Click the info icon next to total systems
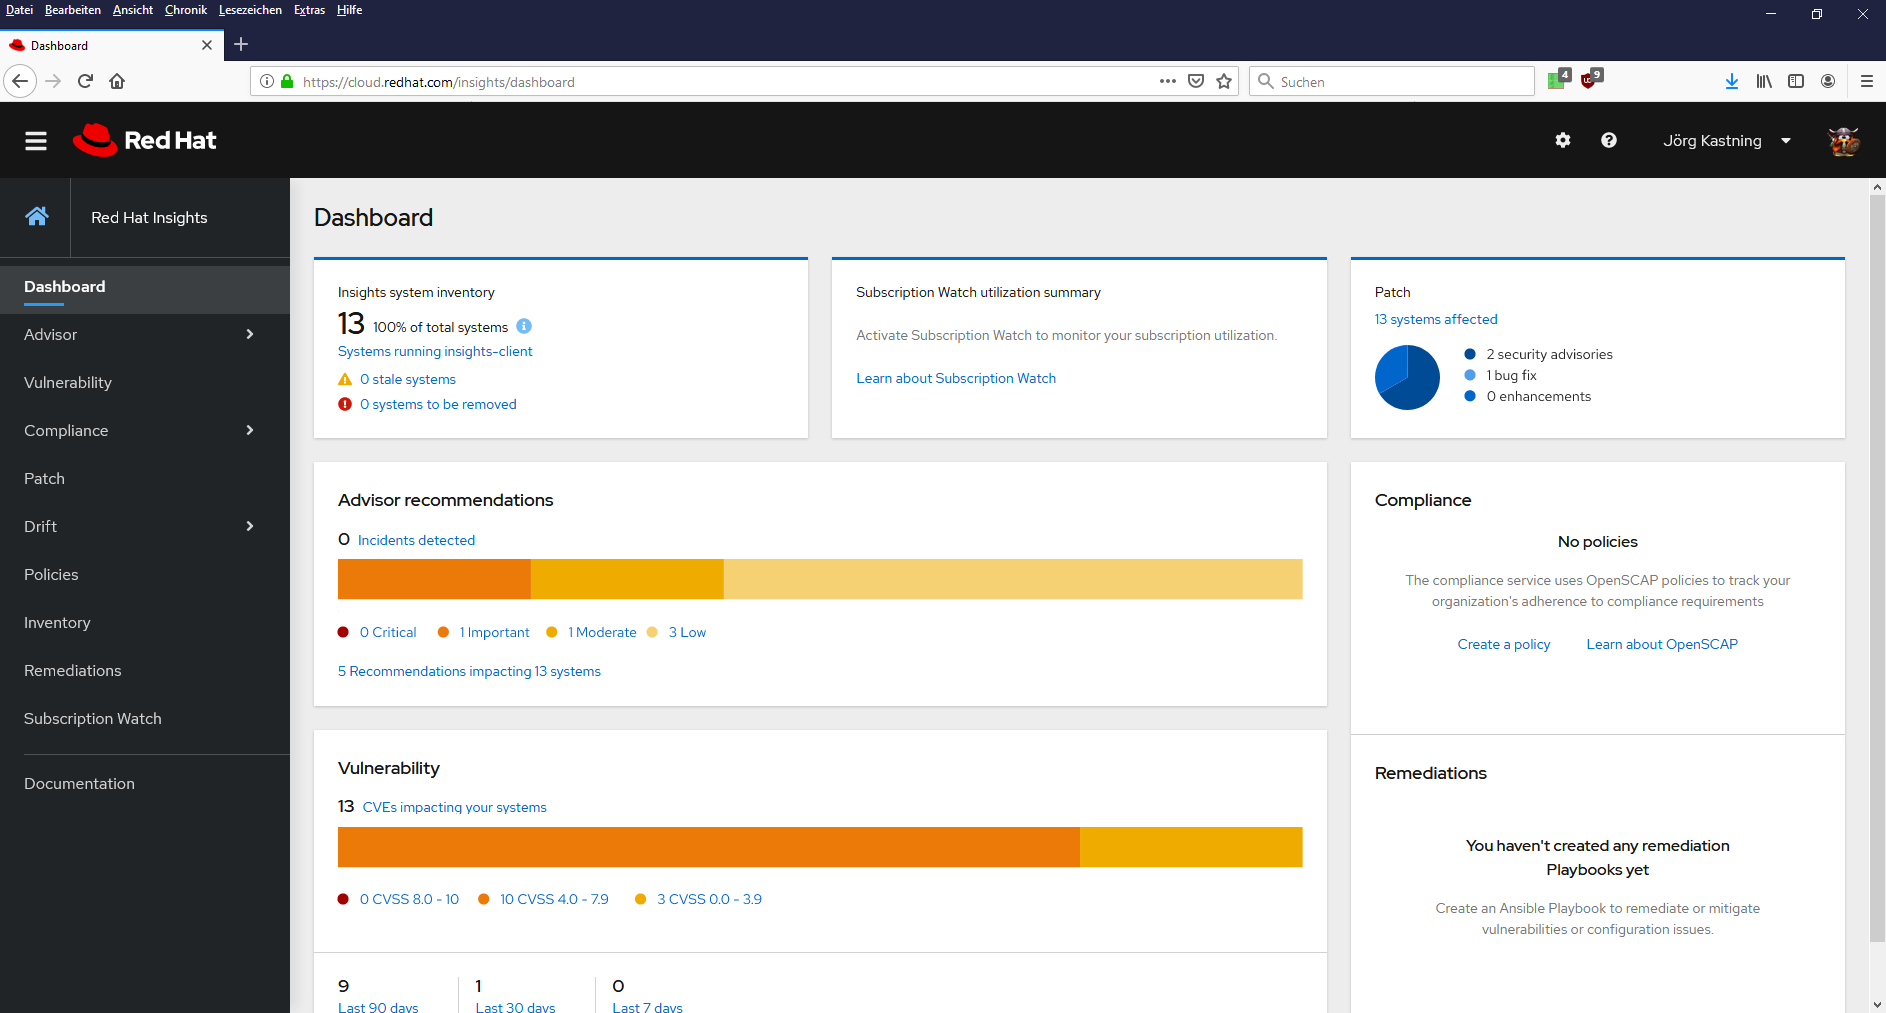Viewport: 1886px width, 1013px height. click(x=524, y=325)
